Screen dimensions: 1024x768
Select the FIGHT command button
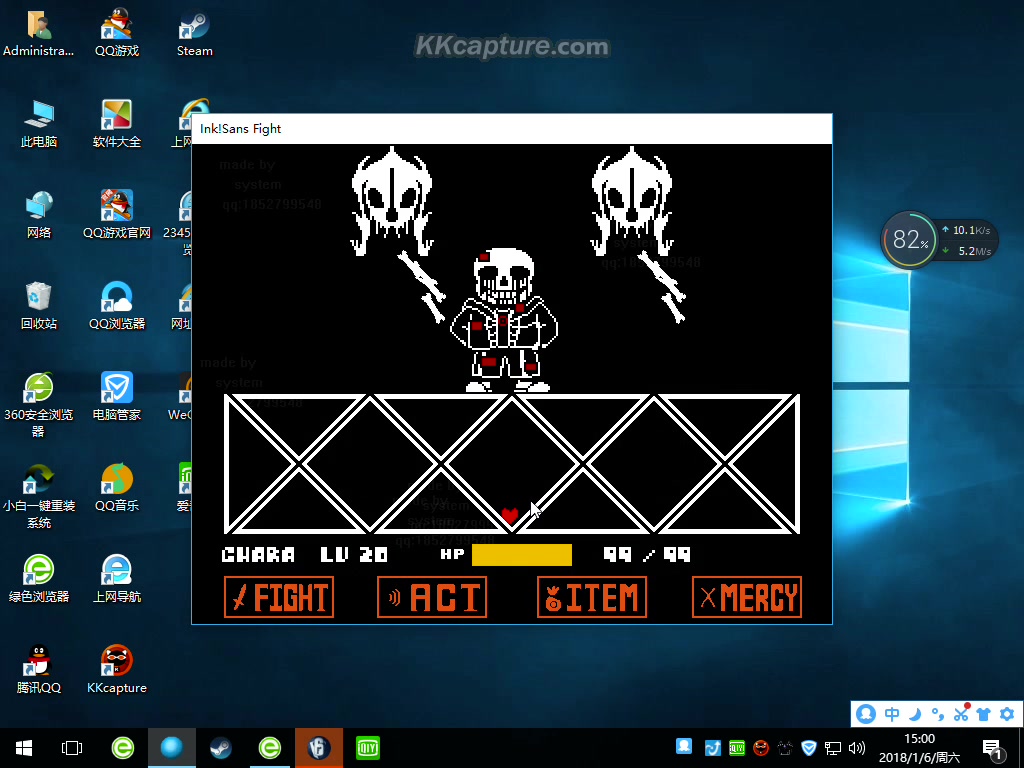click(x=279, y=597)
